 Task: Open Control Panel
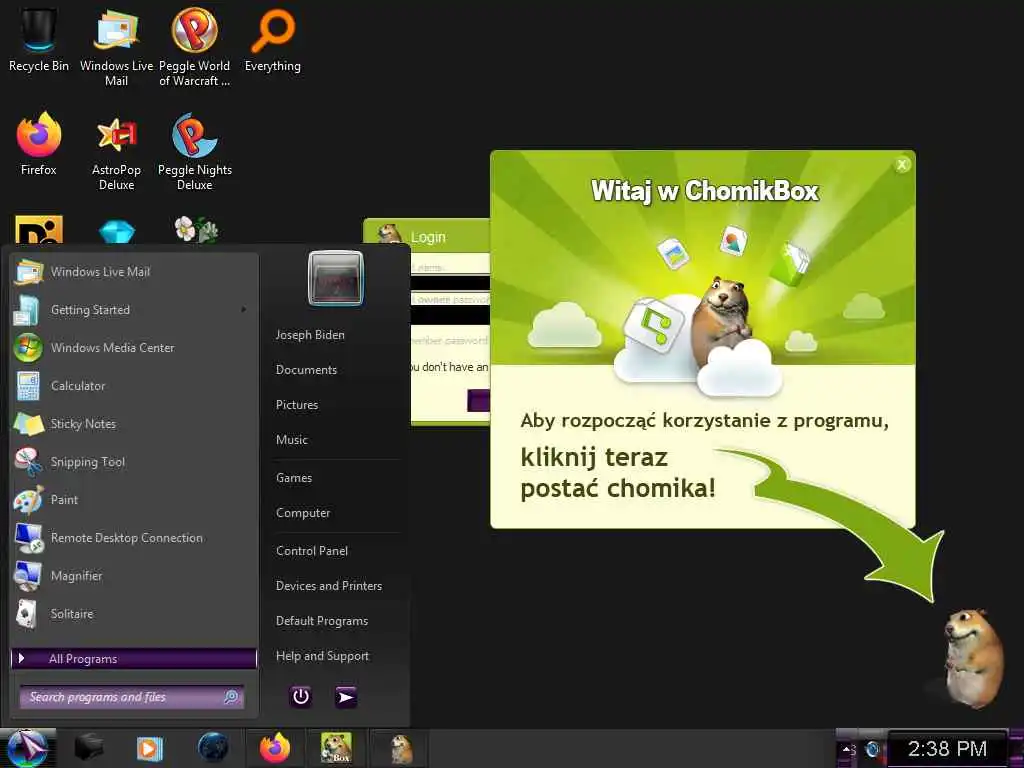(312, 551)
